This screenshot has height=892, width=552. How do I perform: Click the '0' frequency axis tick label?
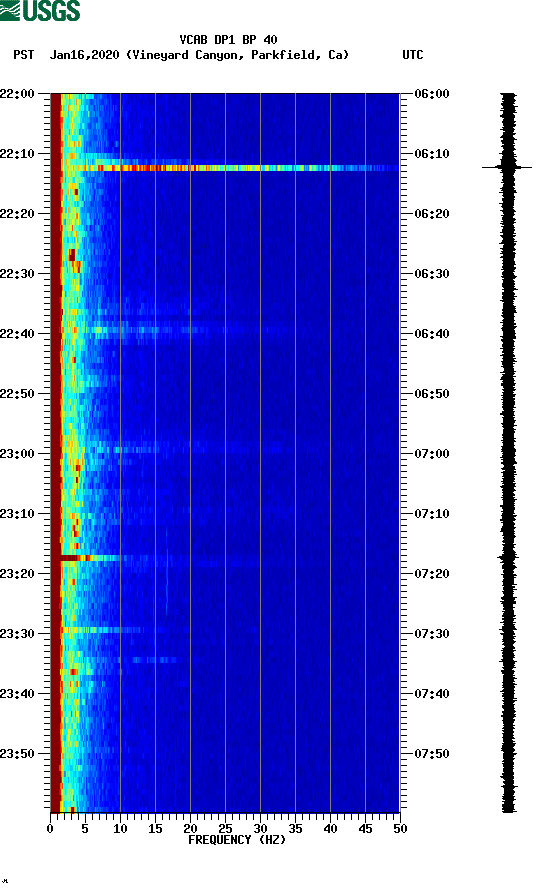pos(50,829)
